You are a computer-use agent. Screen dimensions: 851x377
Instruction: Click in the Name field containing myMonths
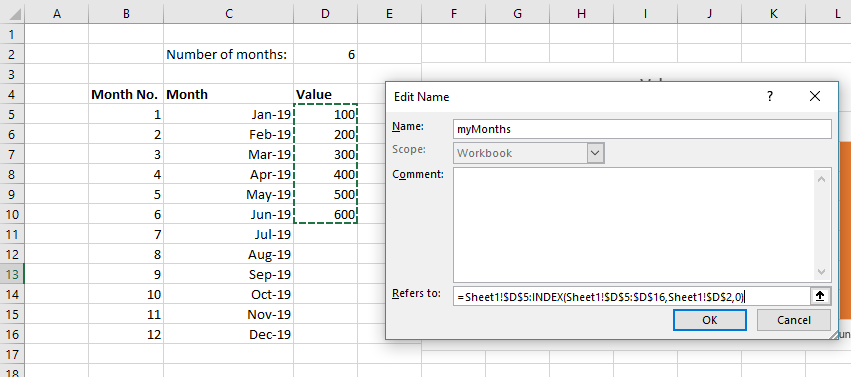click(x=642, y=130)
